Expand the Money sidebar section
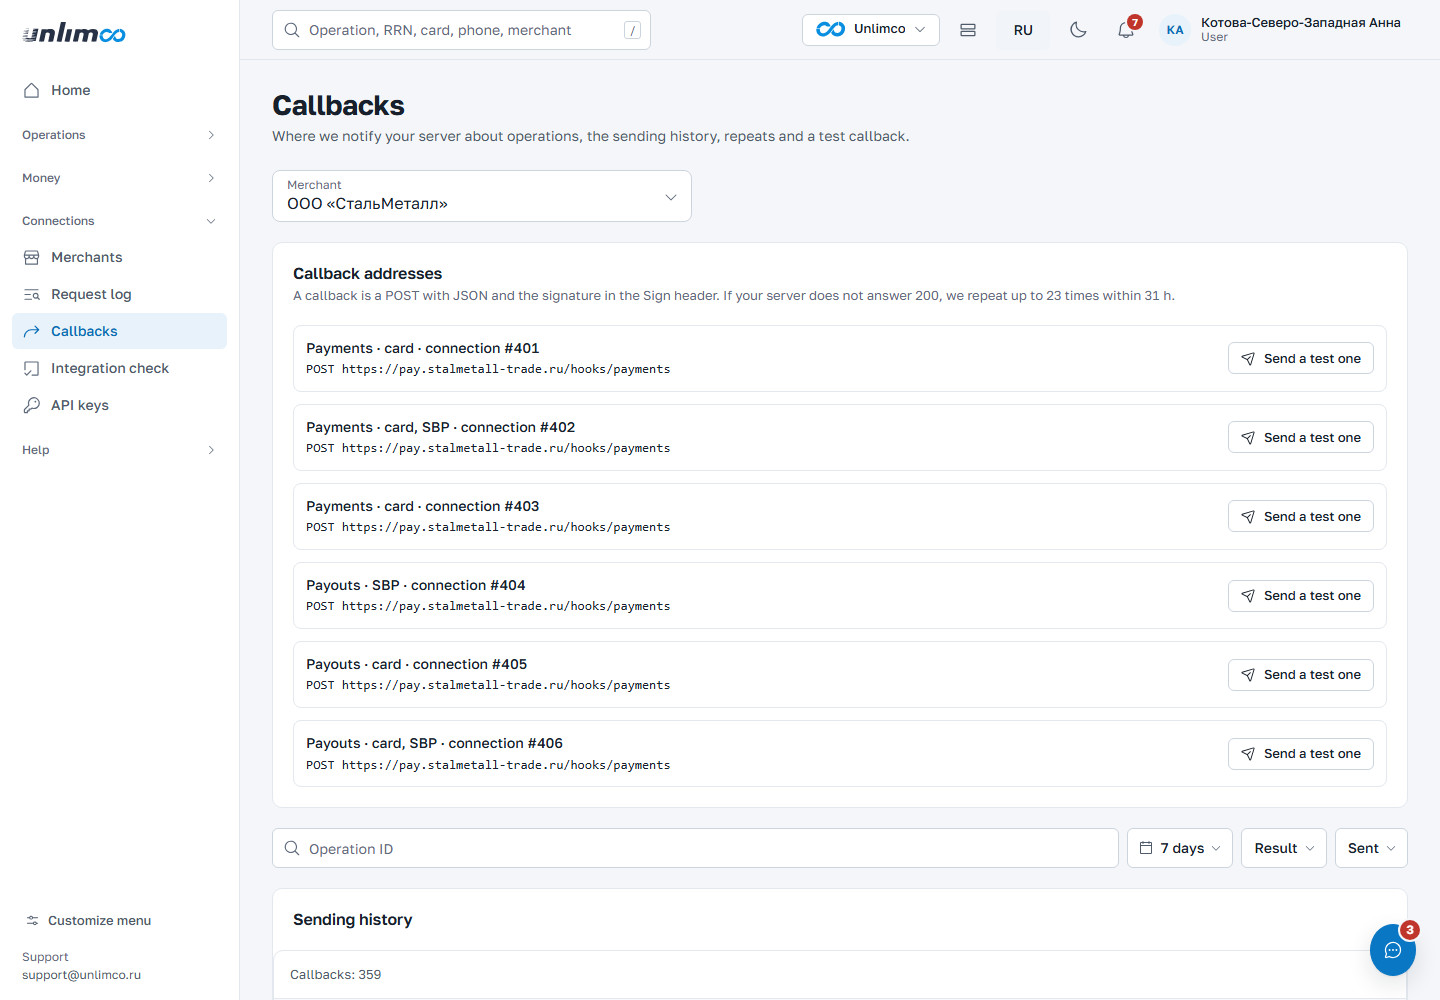Viewport: 1440px width, 1000px height. (119, 178)
